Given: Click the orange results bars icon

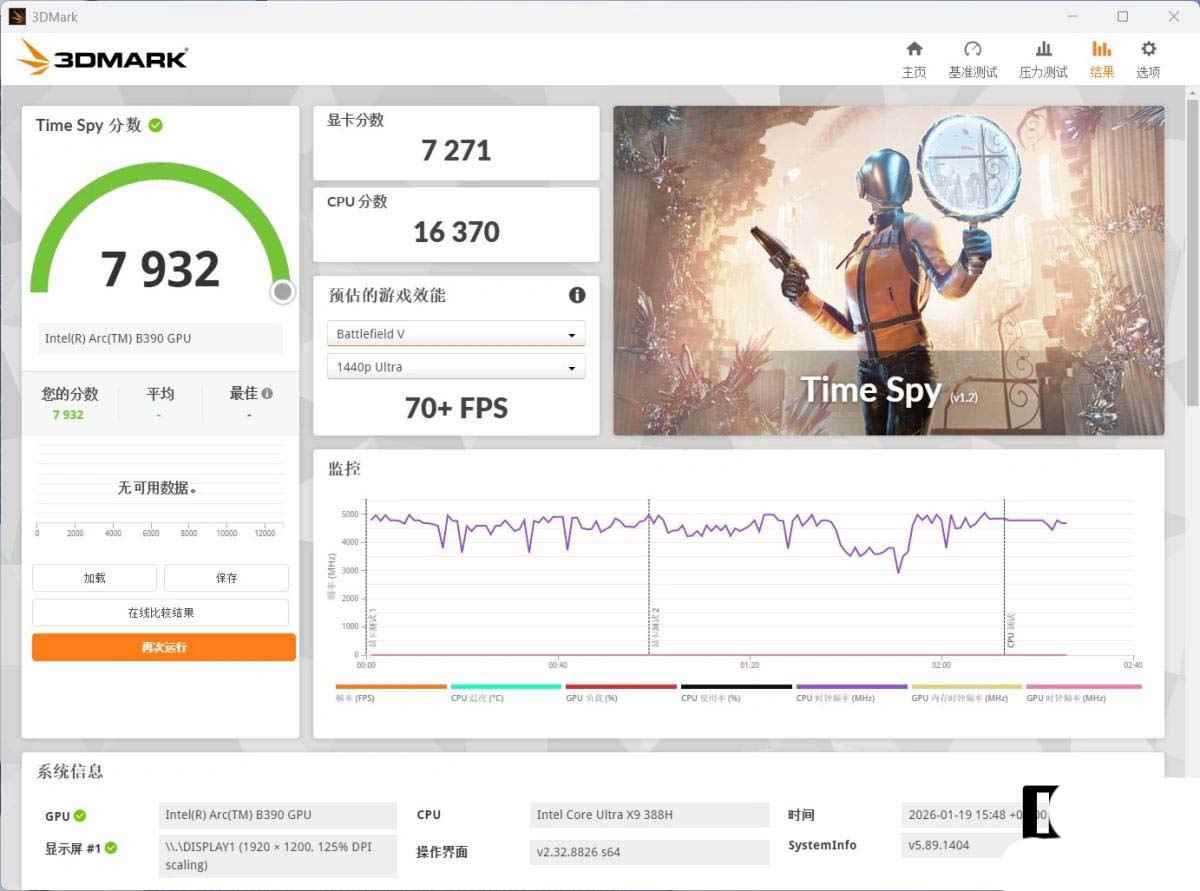Looking at the screenshot, I should pyautogui.click(x=1101, y=49).
